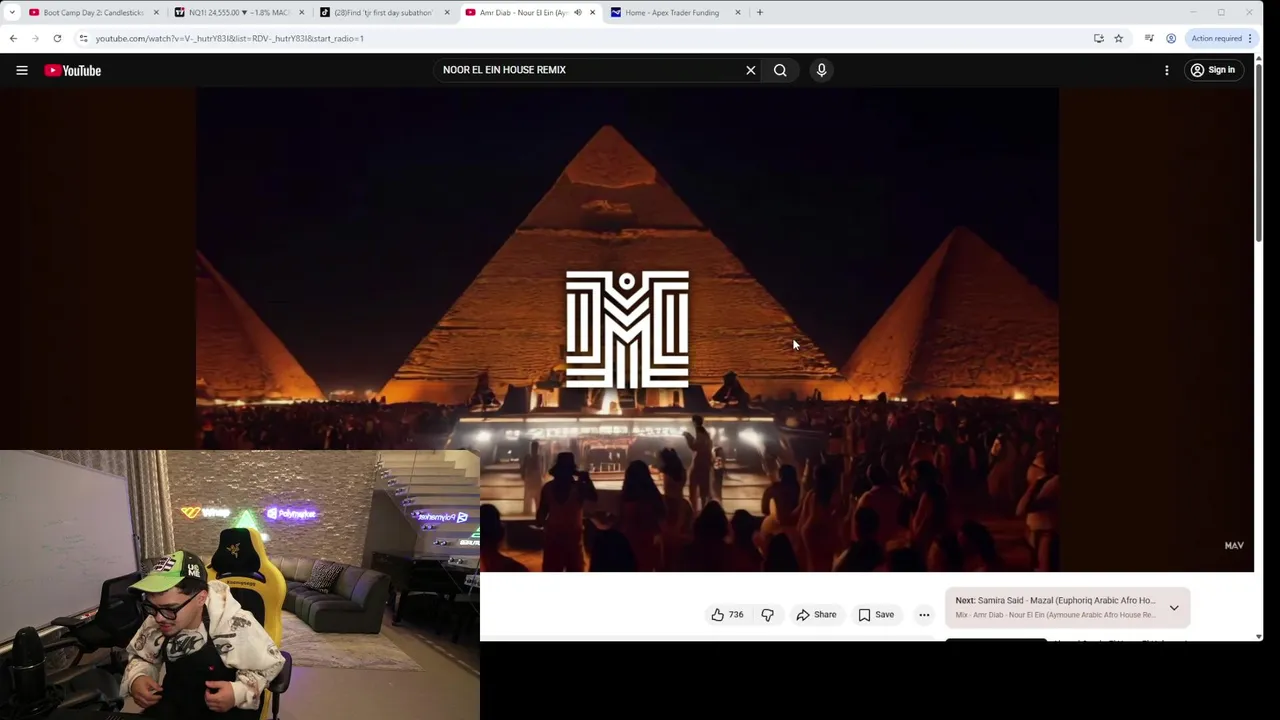Close the Amr Diab YouTube tab

click(592, 12)
